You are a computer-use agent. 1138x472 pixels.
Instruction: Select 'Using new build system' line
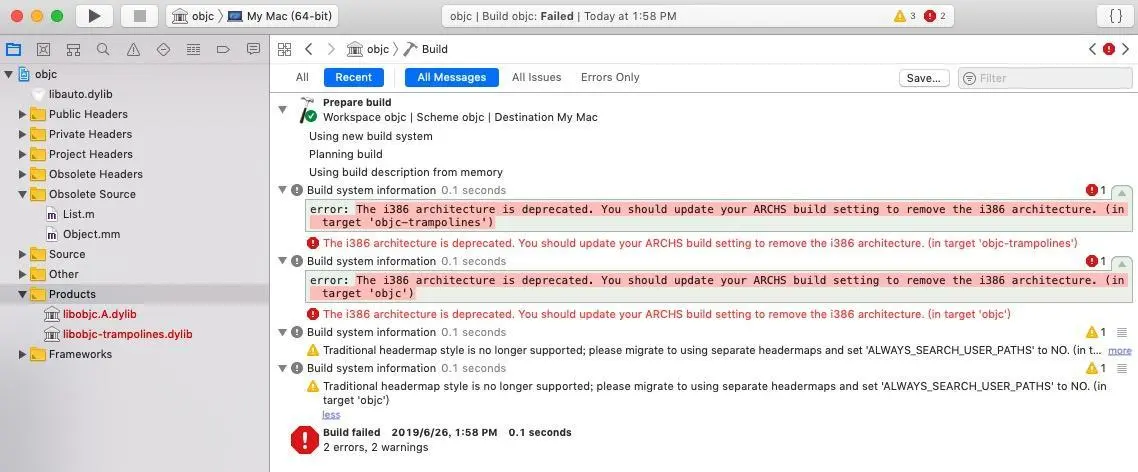click(370, 136)
